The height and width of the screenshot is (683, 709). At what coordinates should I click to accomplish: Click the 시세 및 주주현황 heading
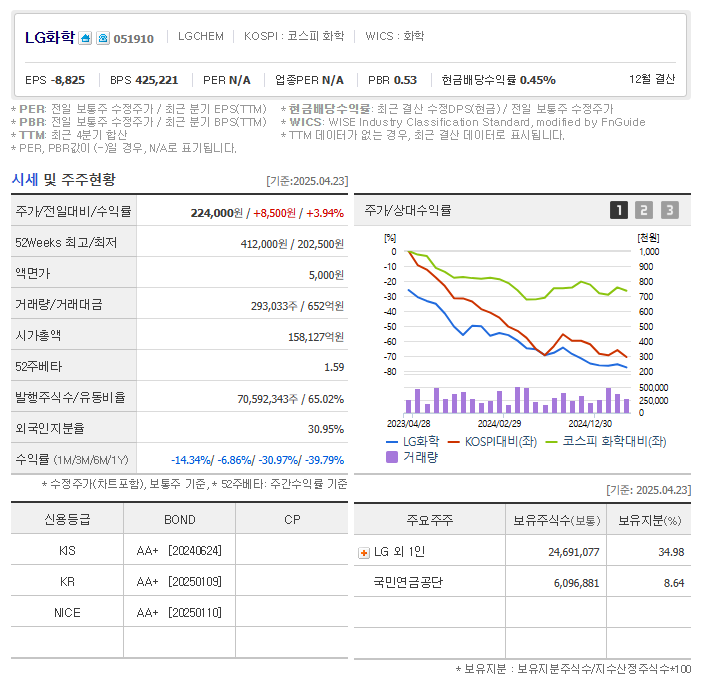[x=64, y=180]
